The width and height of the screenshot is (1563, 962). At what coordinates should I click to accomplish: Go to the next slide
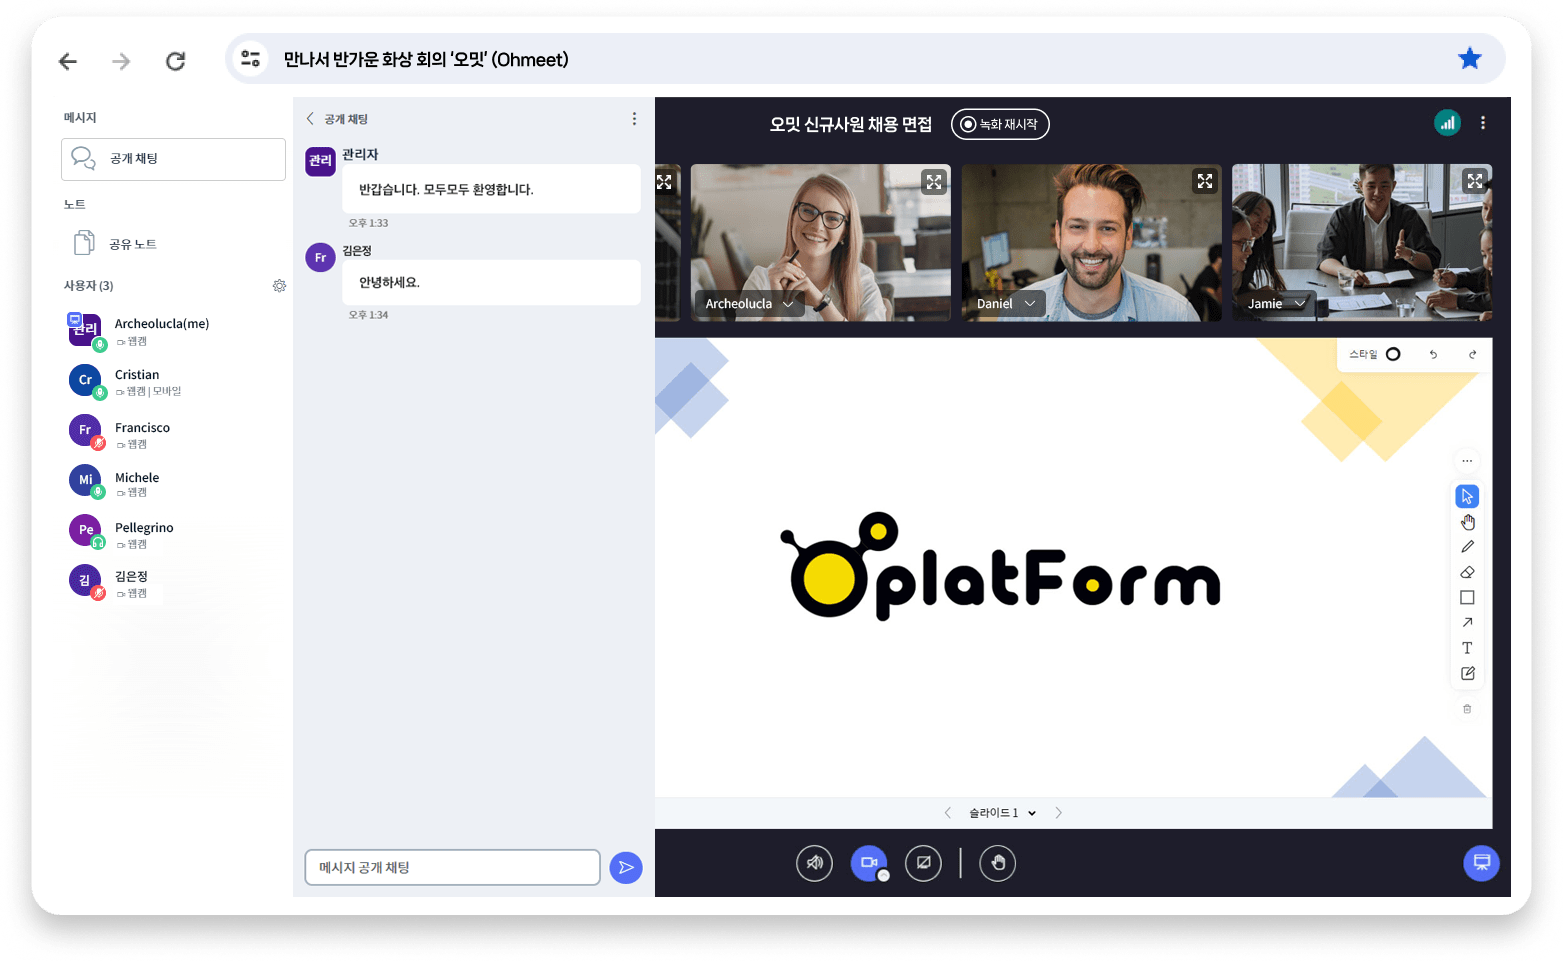click(x=1059, y=813)
